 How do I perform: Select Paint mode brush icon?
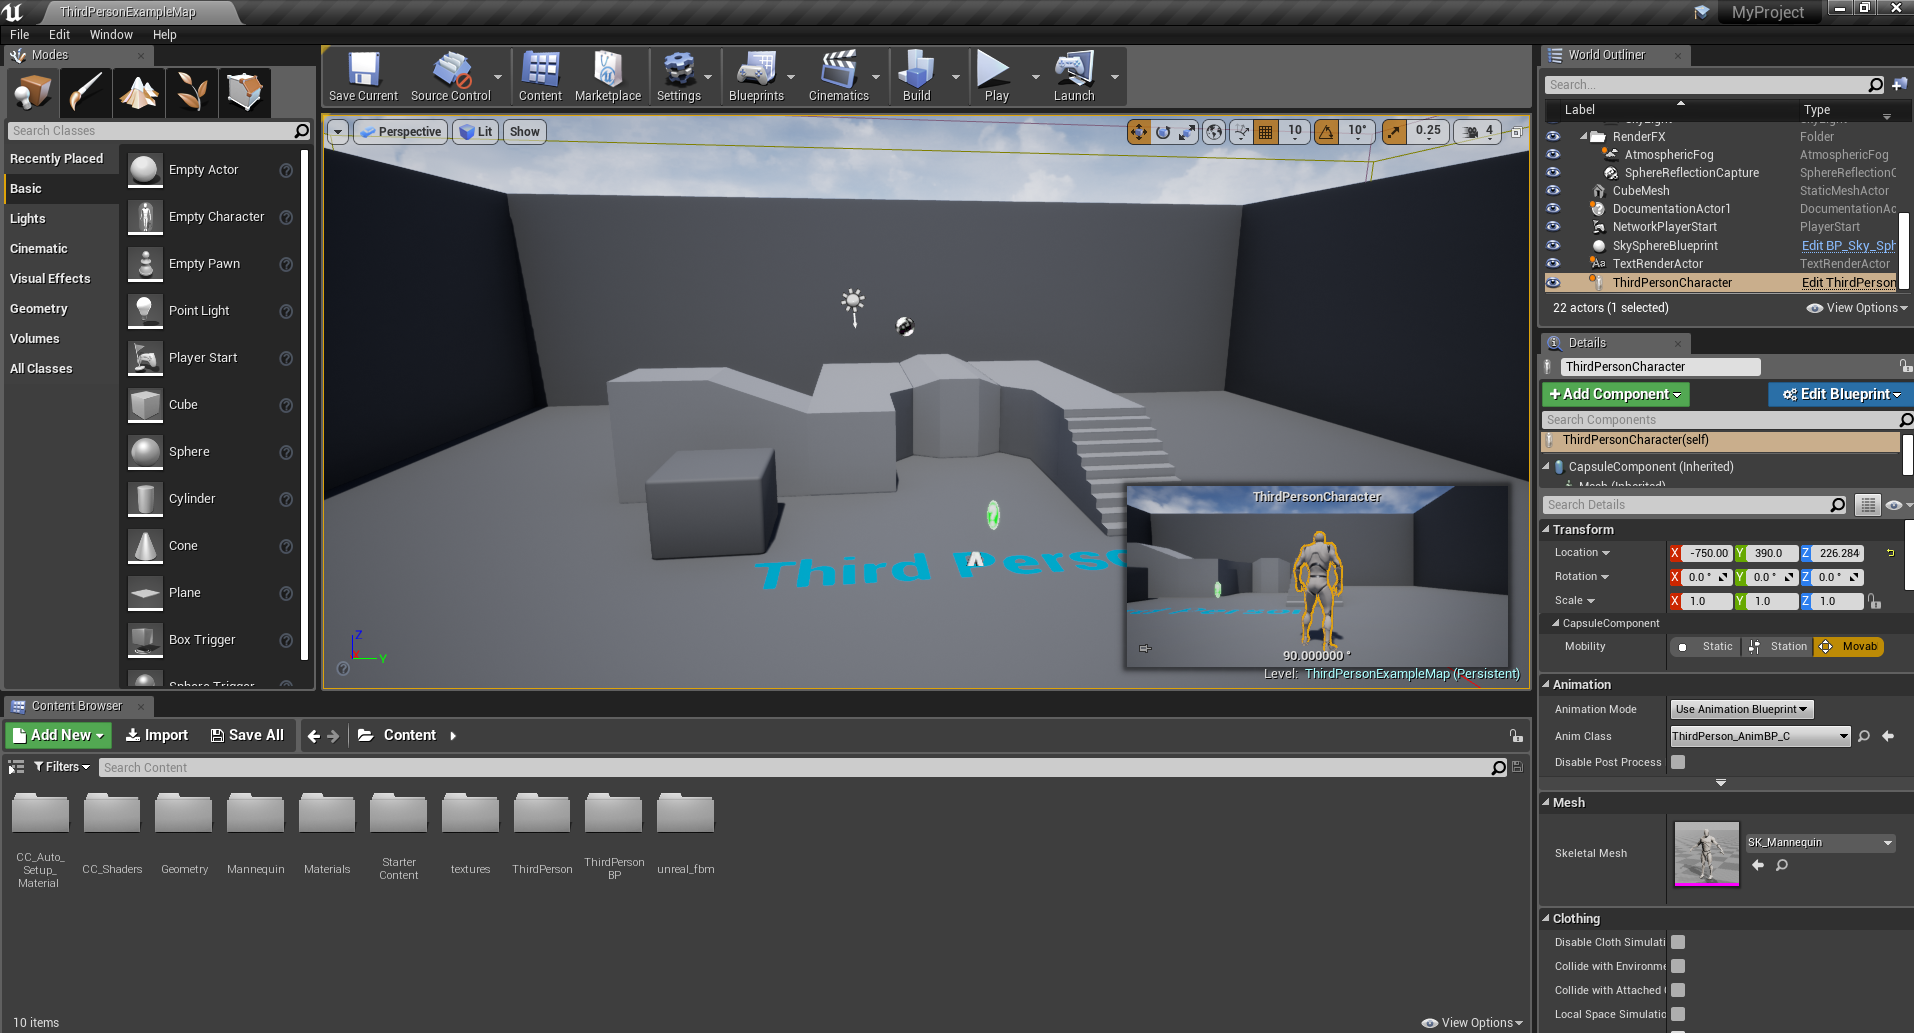pos(86,93)
